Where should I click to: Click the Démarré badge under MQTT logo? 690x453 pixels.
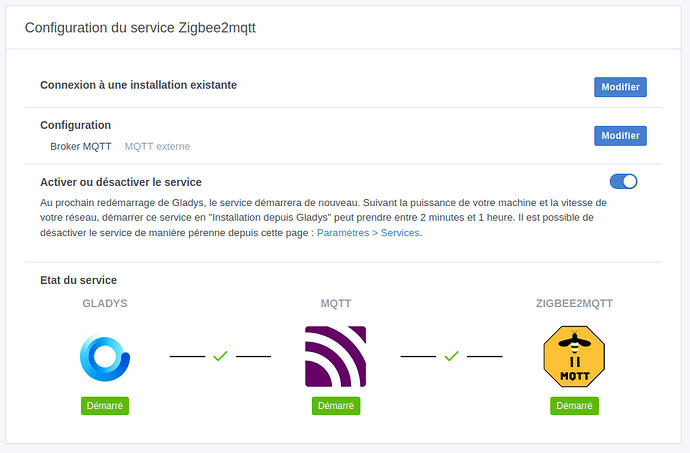tap(335, 406)
